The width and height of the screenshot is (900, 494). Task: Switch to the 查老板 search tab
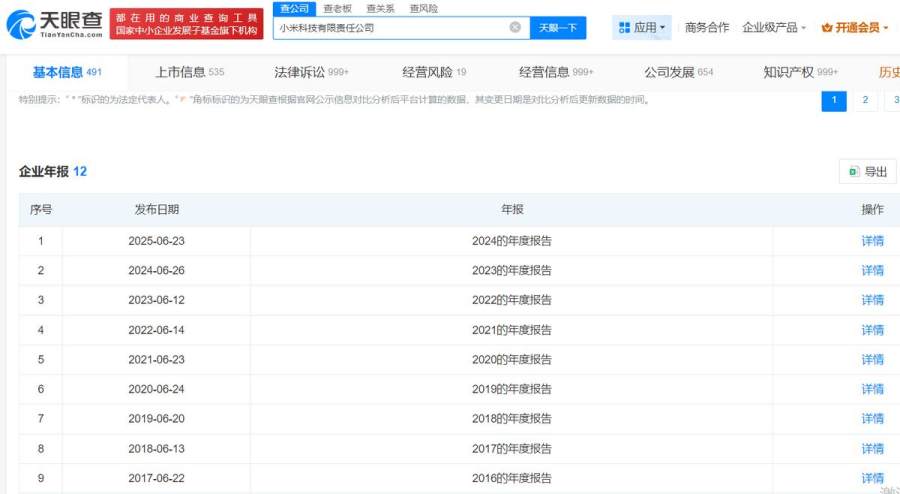coord(336,8)
